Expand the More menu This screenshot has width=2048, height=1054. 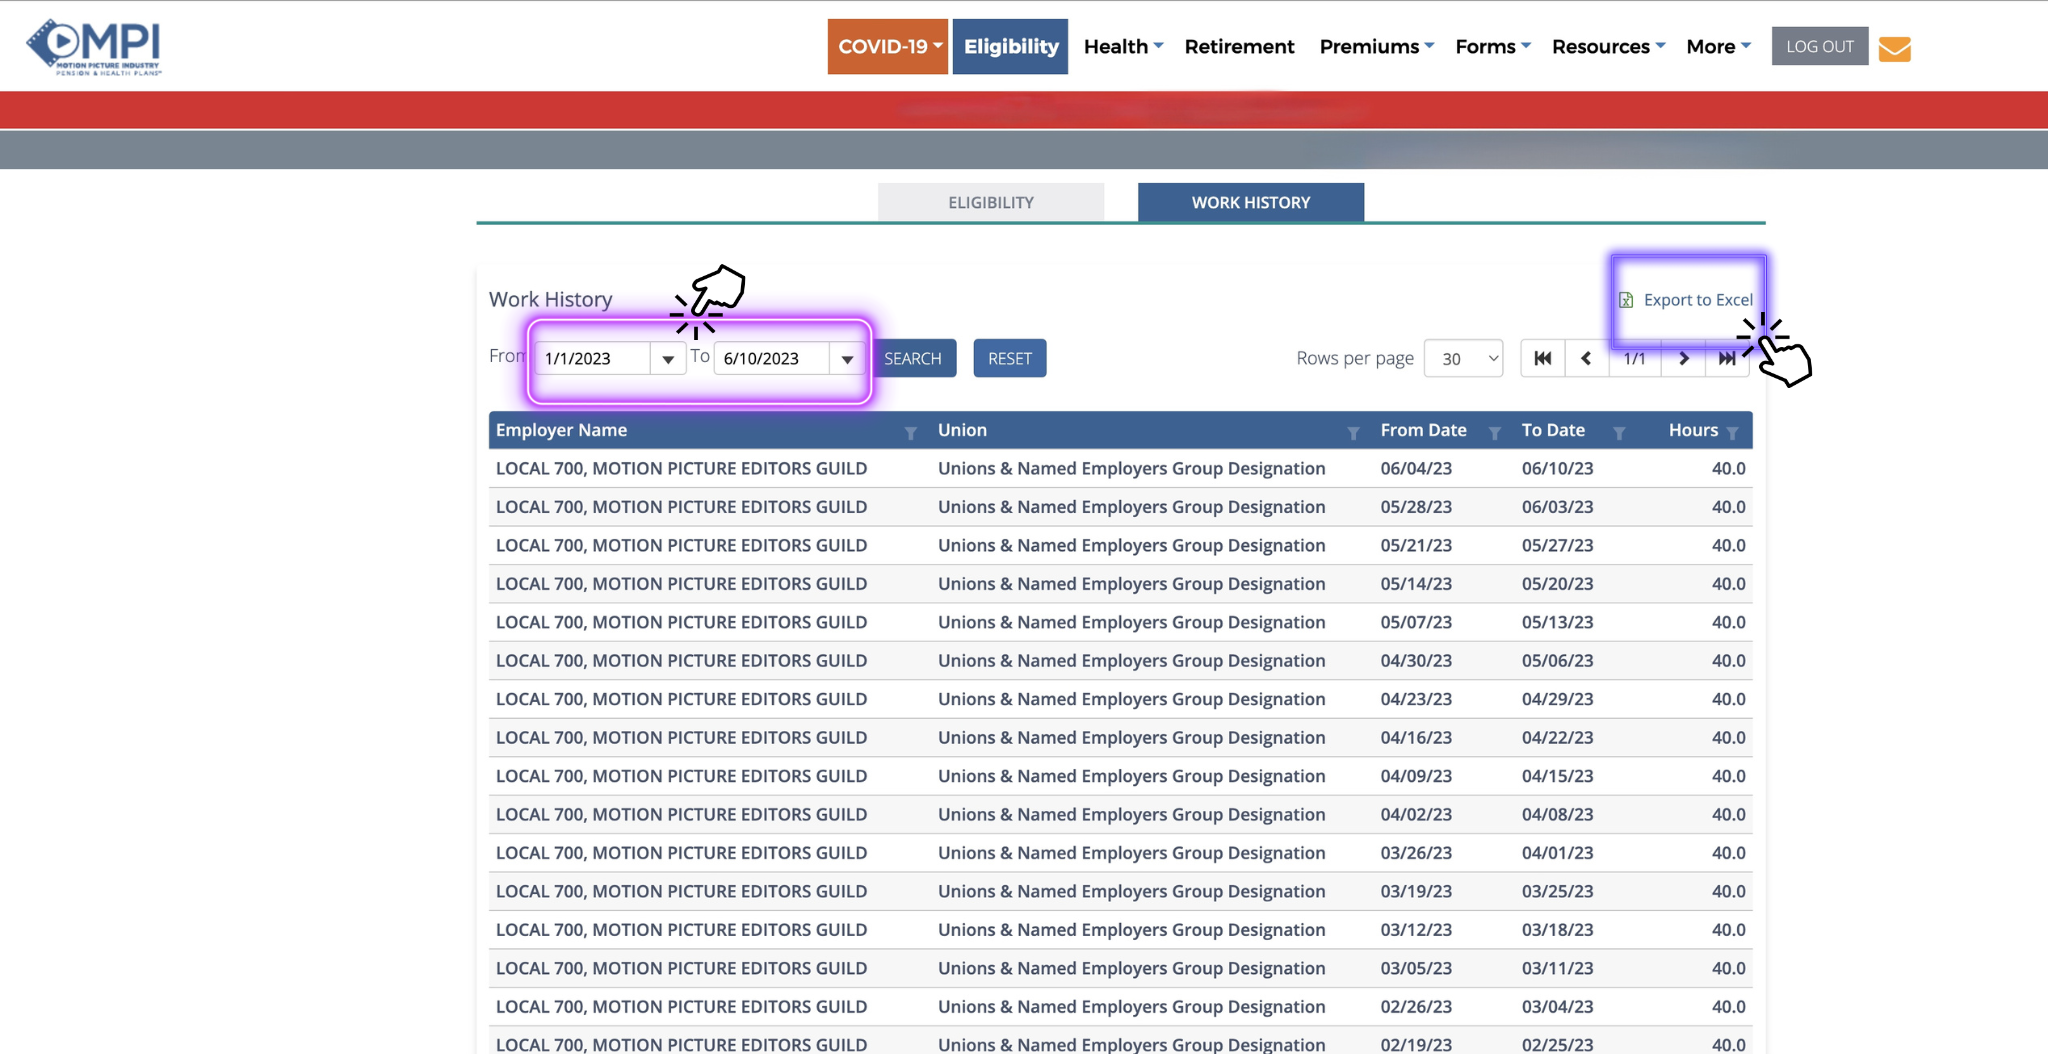pos(1718,46)
